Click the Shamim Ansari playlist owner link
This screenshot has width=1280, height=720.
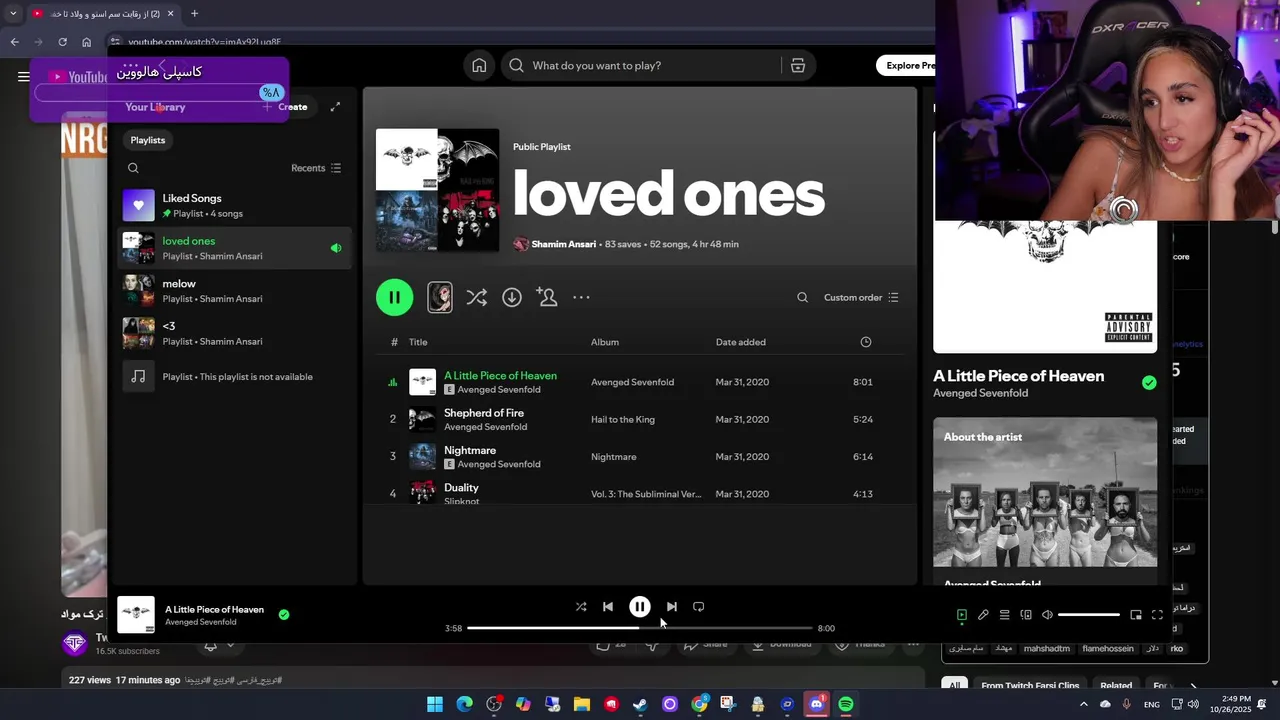pos(563,244)
